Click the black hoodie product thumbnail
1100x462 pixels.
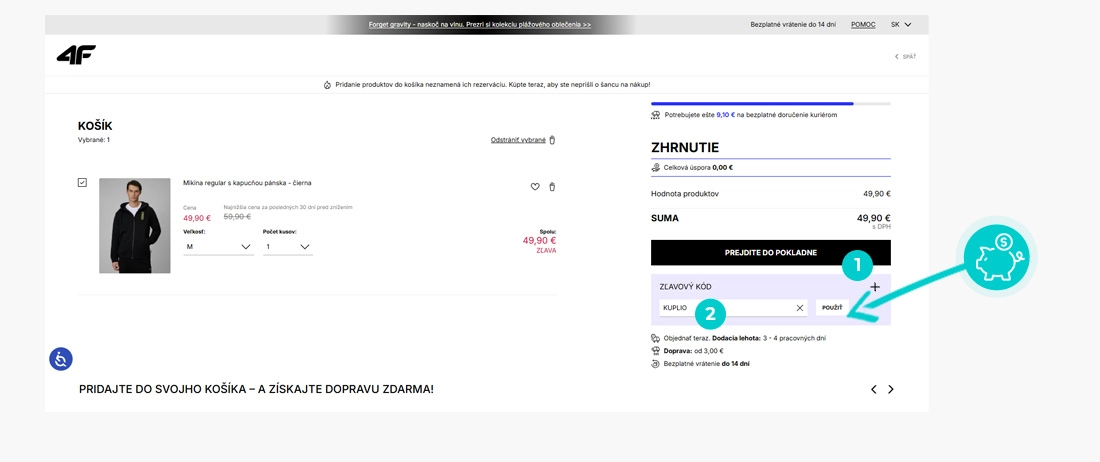135,226
